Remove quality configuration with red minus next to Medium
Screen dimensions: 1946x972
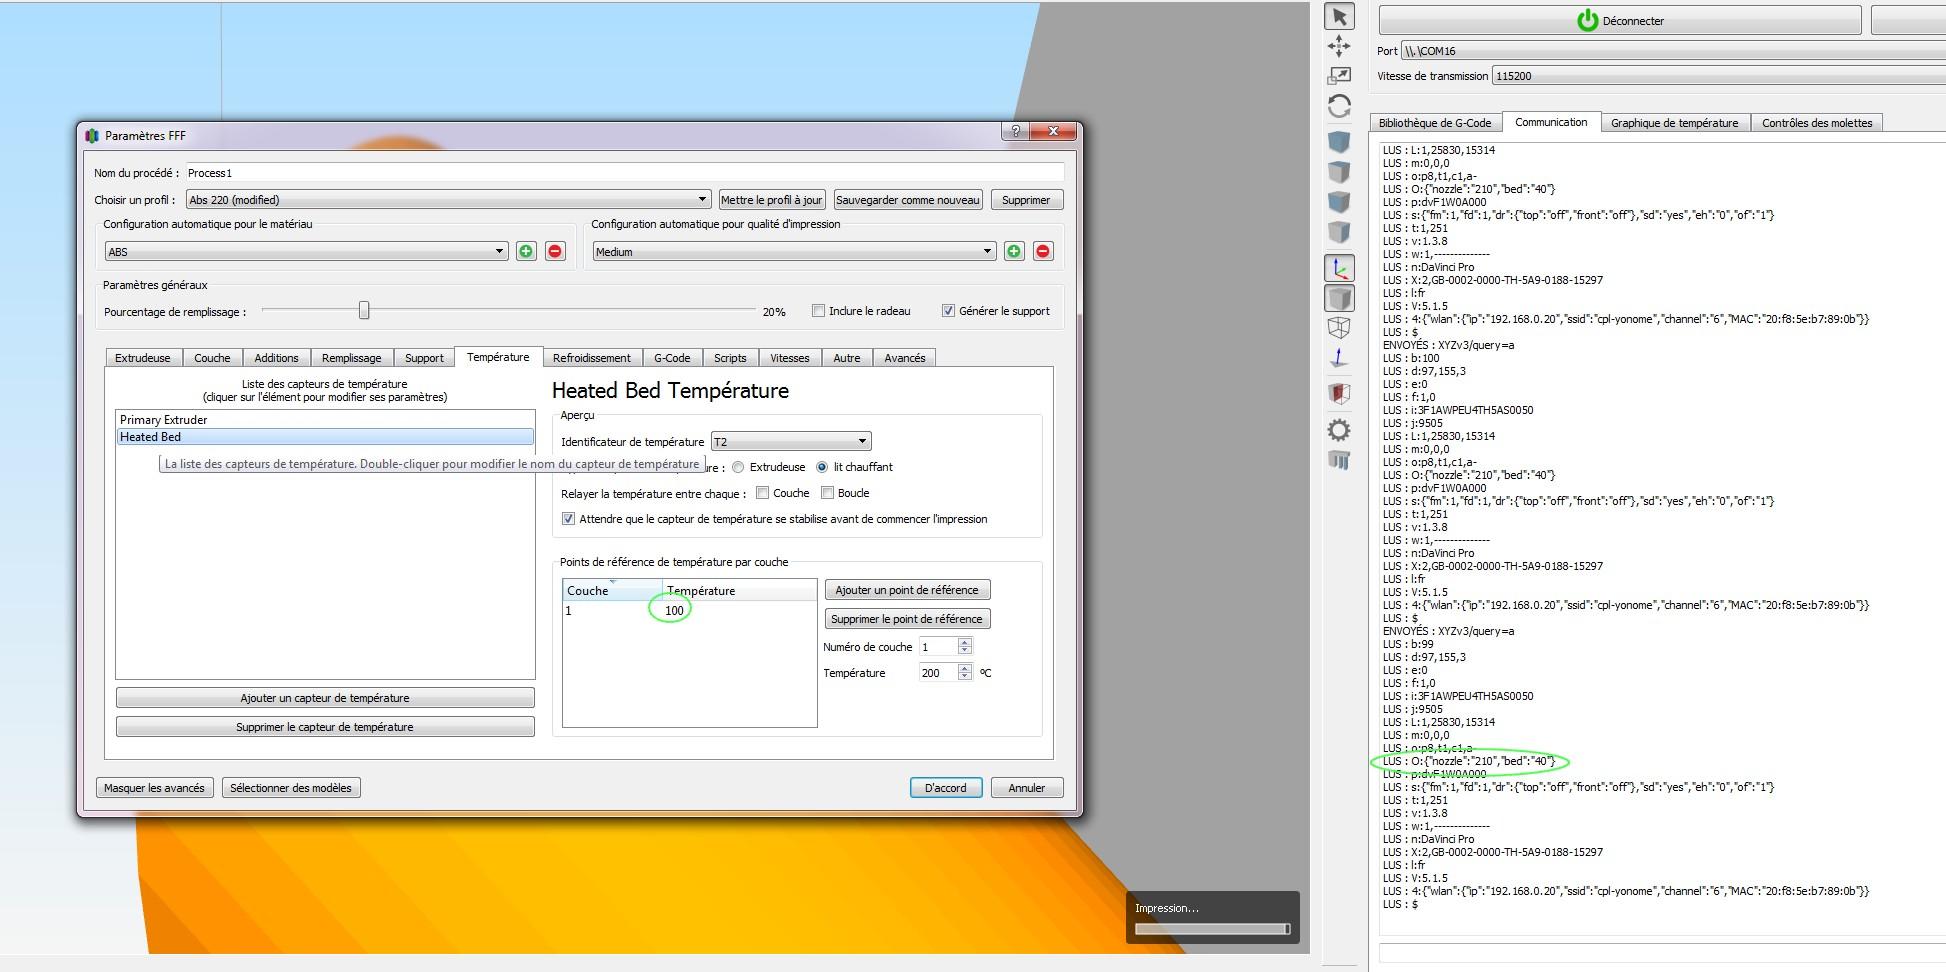tap(1043, 251)
